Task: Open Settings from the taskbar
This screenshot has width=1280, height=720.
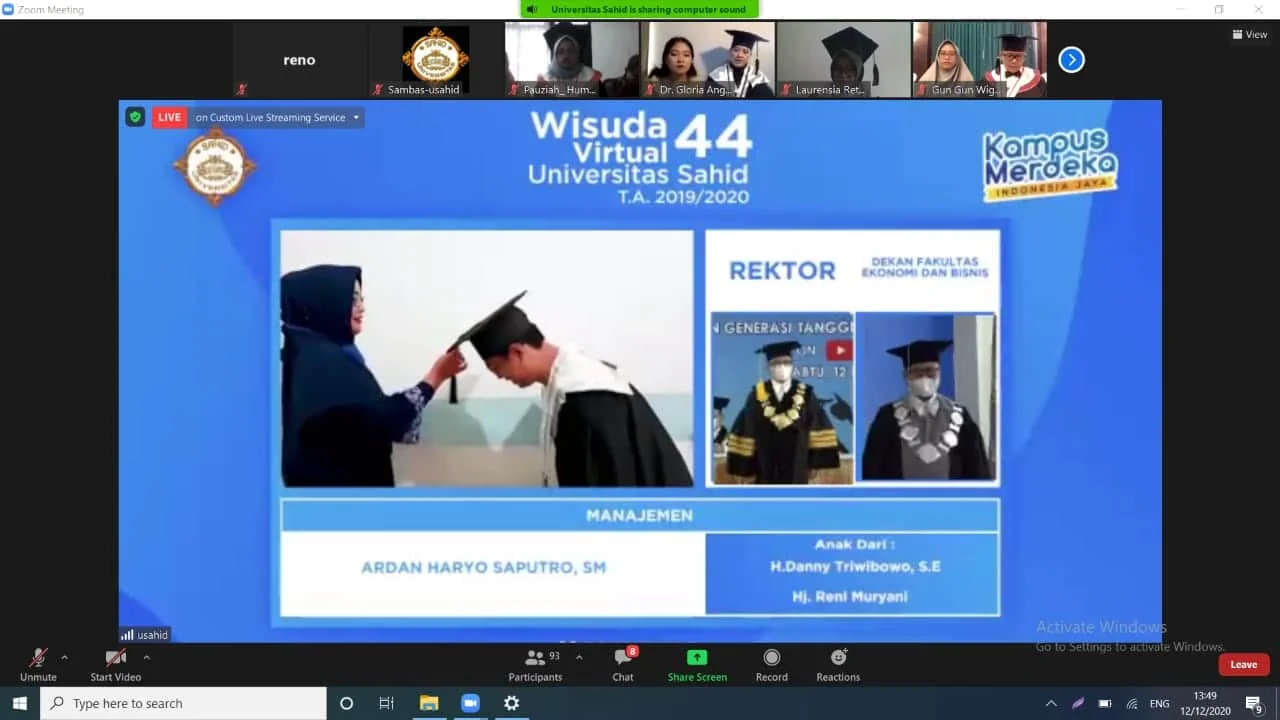Action: [x=511, y=703]
